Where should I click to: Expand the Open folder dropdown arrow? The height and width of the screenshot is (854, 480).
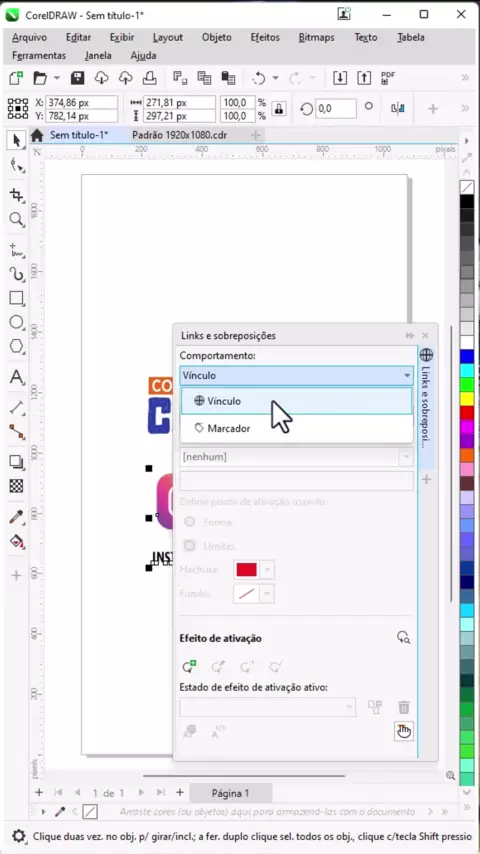[x=57, y=78]
